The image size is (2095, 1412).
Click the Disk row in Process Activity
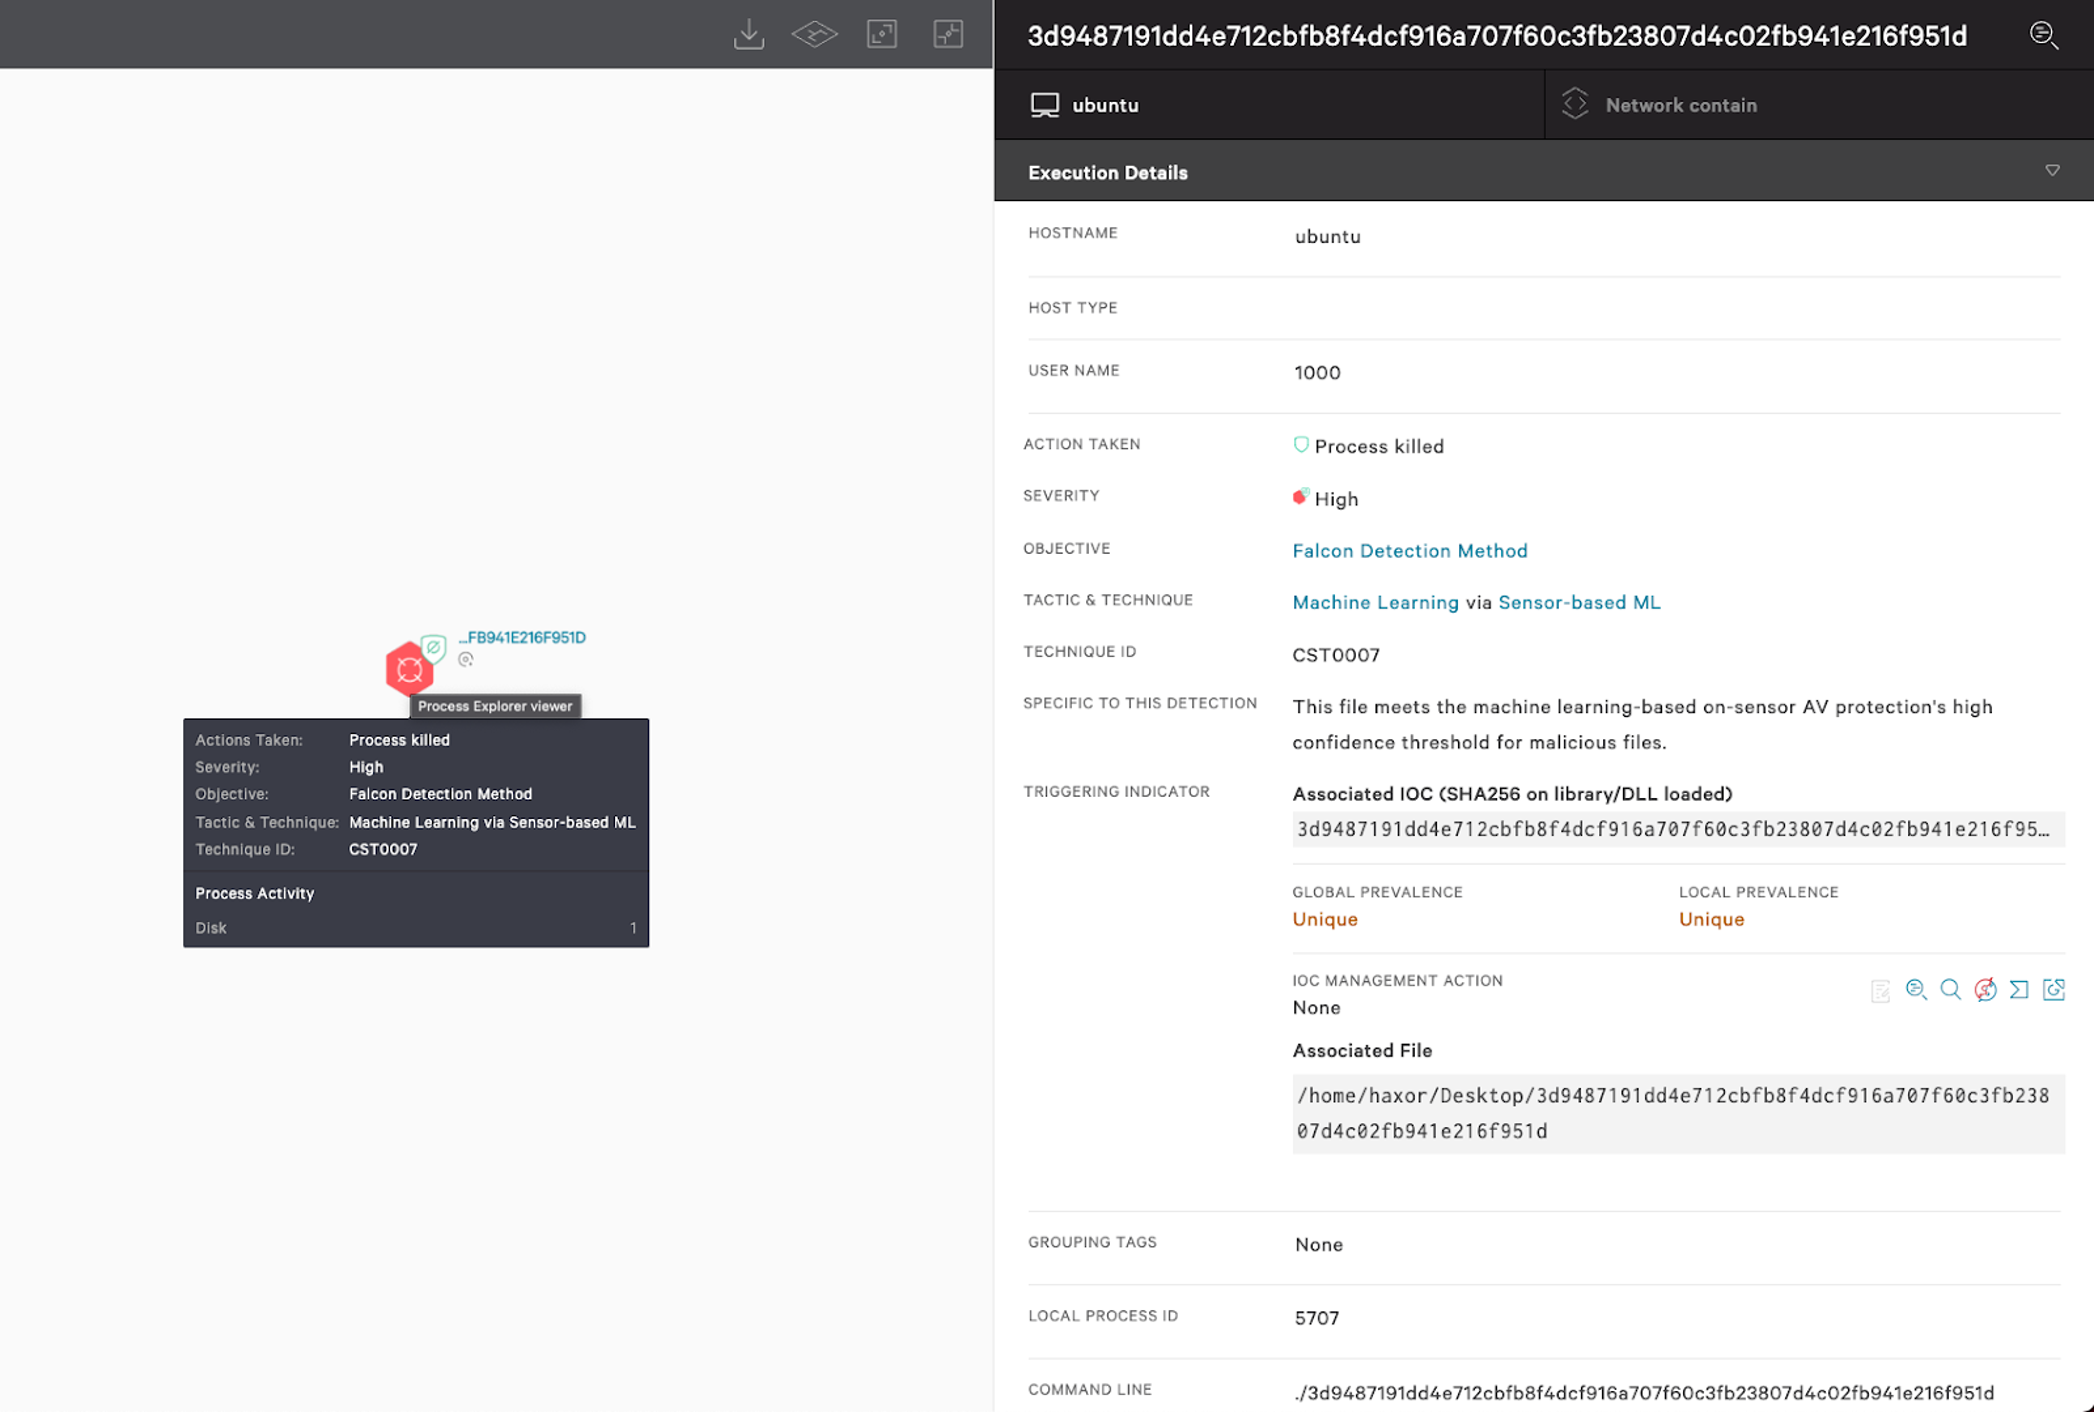(415, 928)
